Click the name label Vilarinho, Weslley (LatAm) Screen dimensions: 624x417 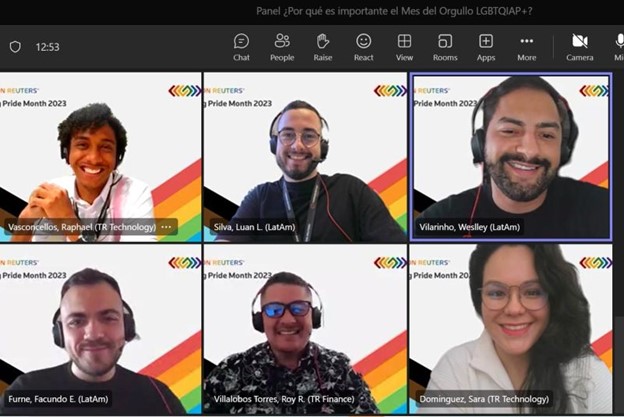coord(470,227)
